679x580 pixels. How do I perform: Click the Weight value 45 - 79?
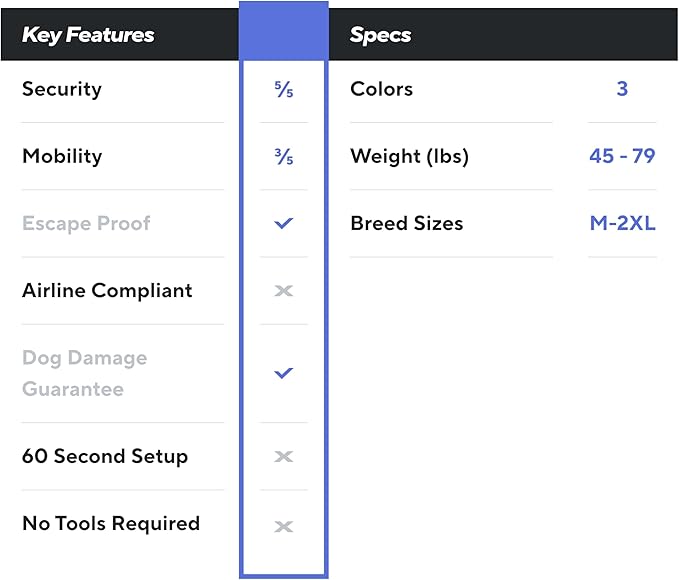coord(622,156)
